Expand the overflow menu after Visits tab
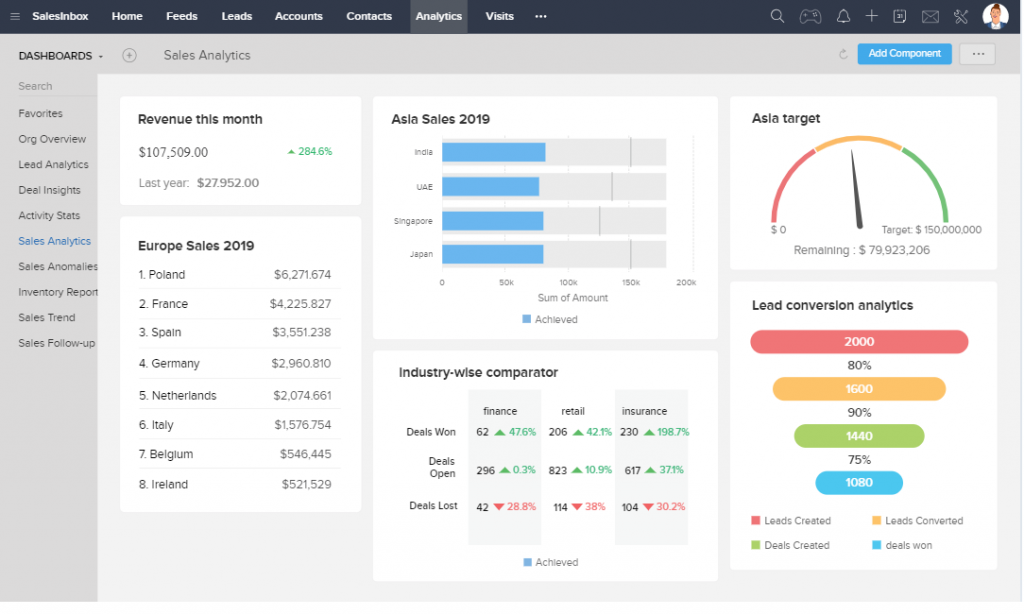This screenshot has width=1024, height=615. pos(541,17)
